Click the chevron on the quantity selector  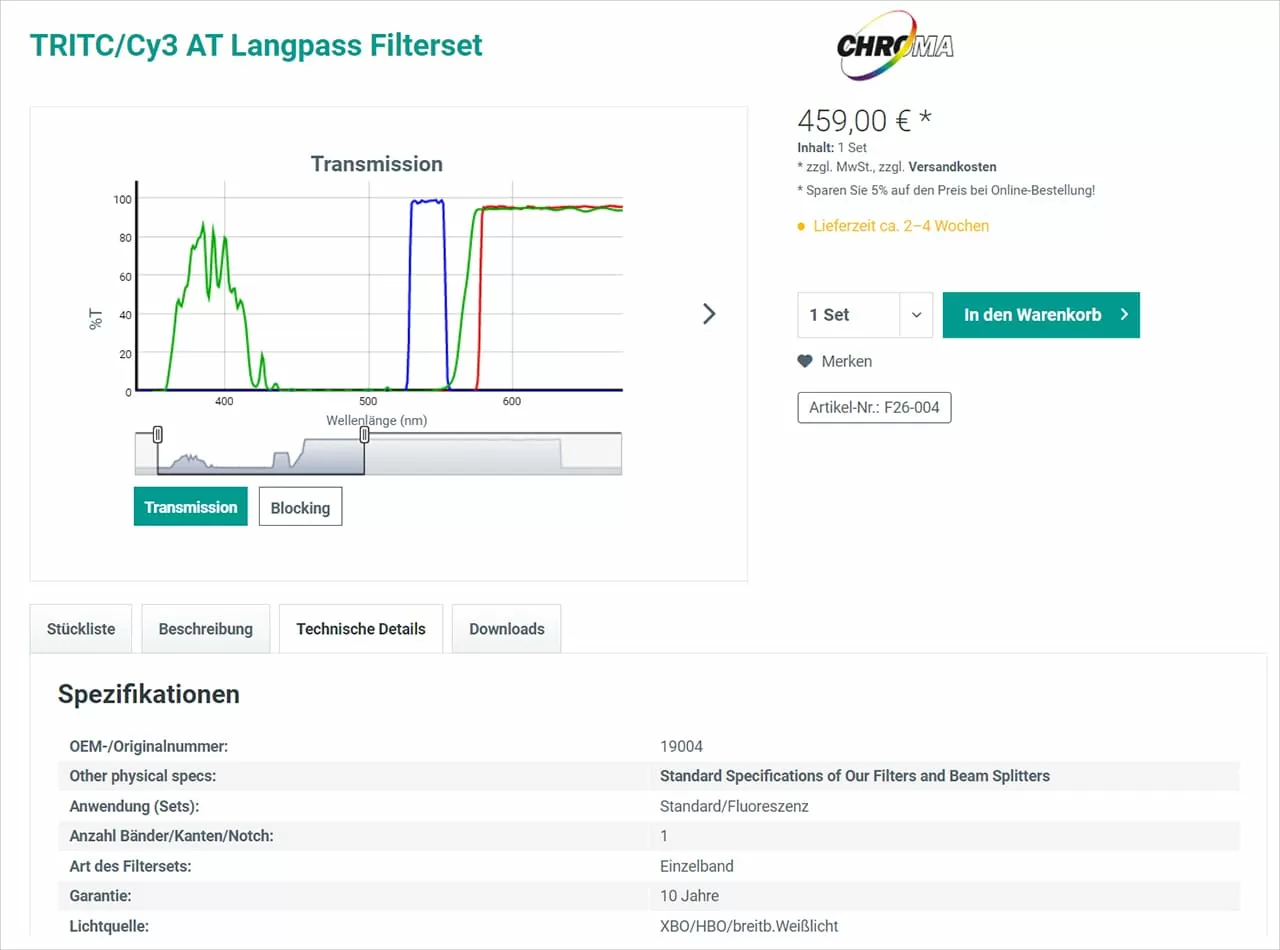[916, 315]
